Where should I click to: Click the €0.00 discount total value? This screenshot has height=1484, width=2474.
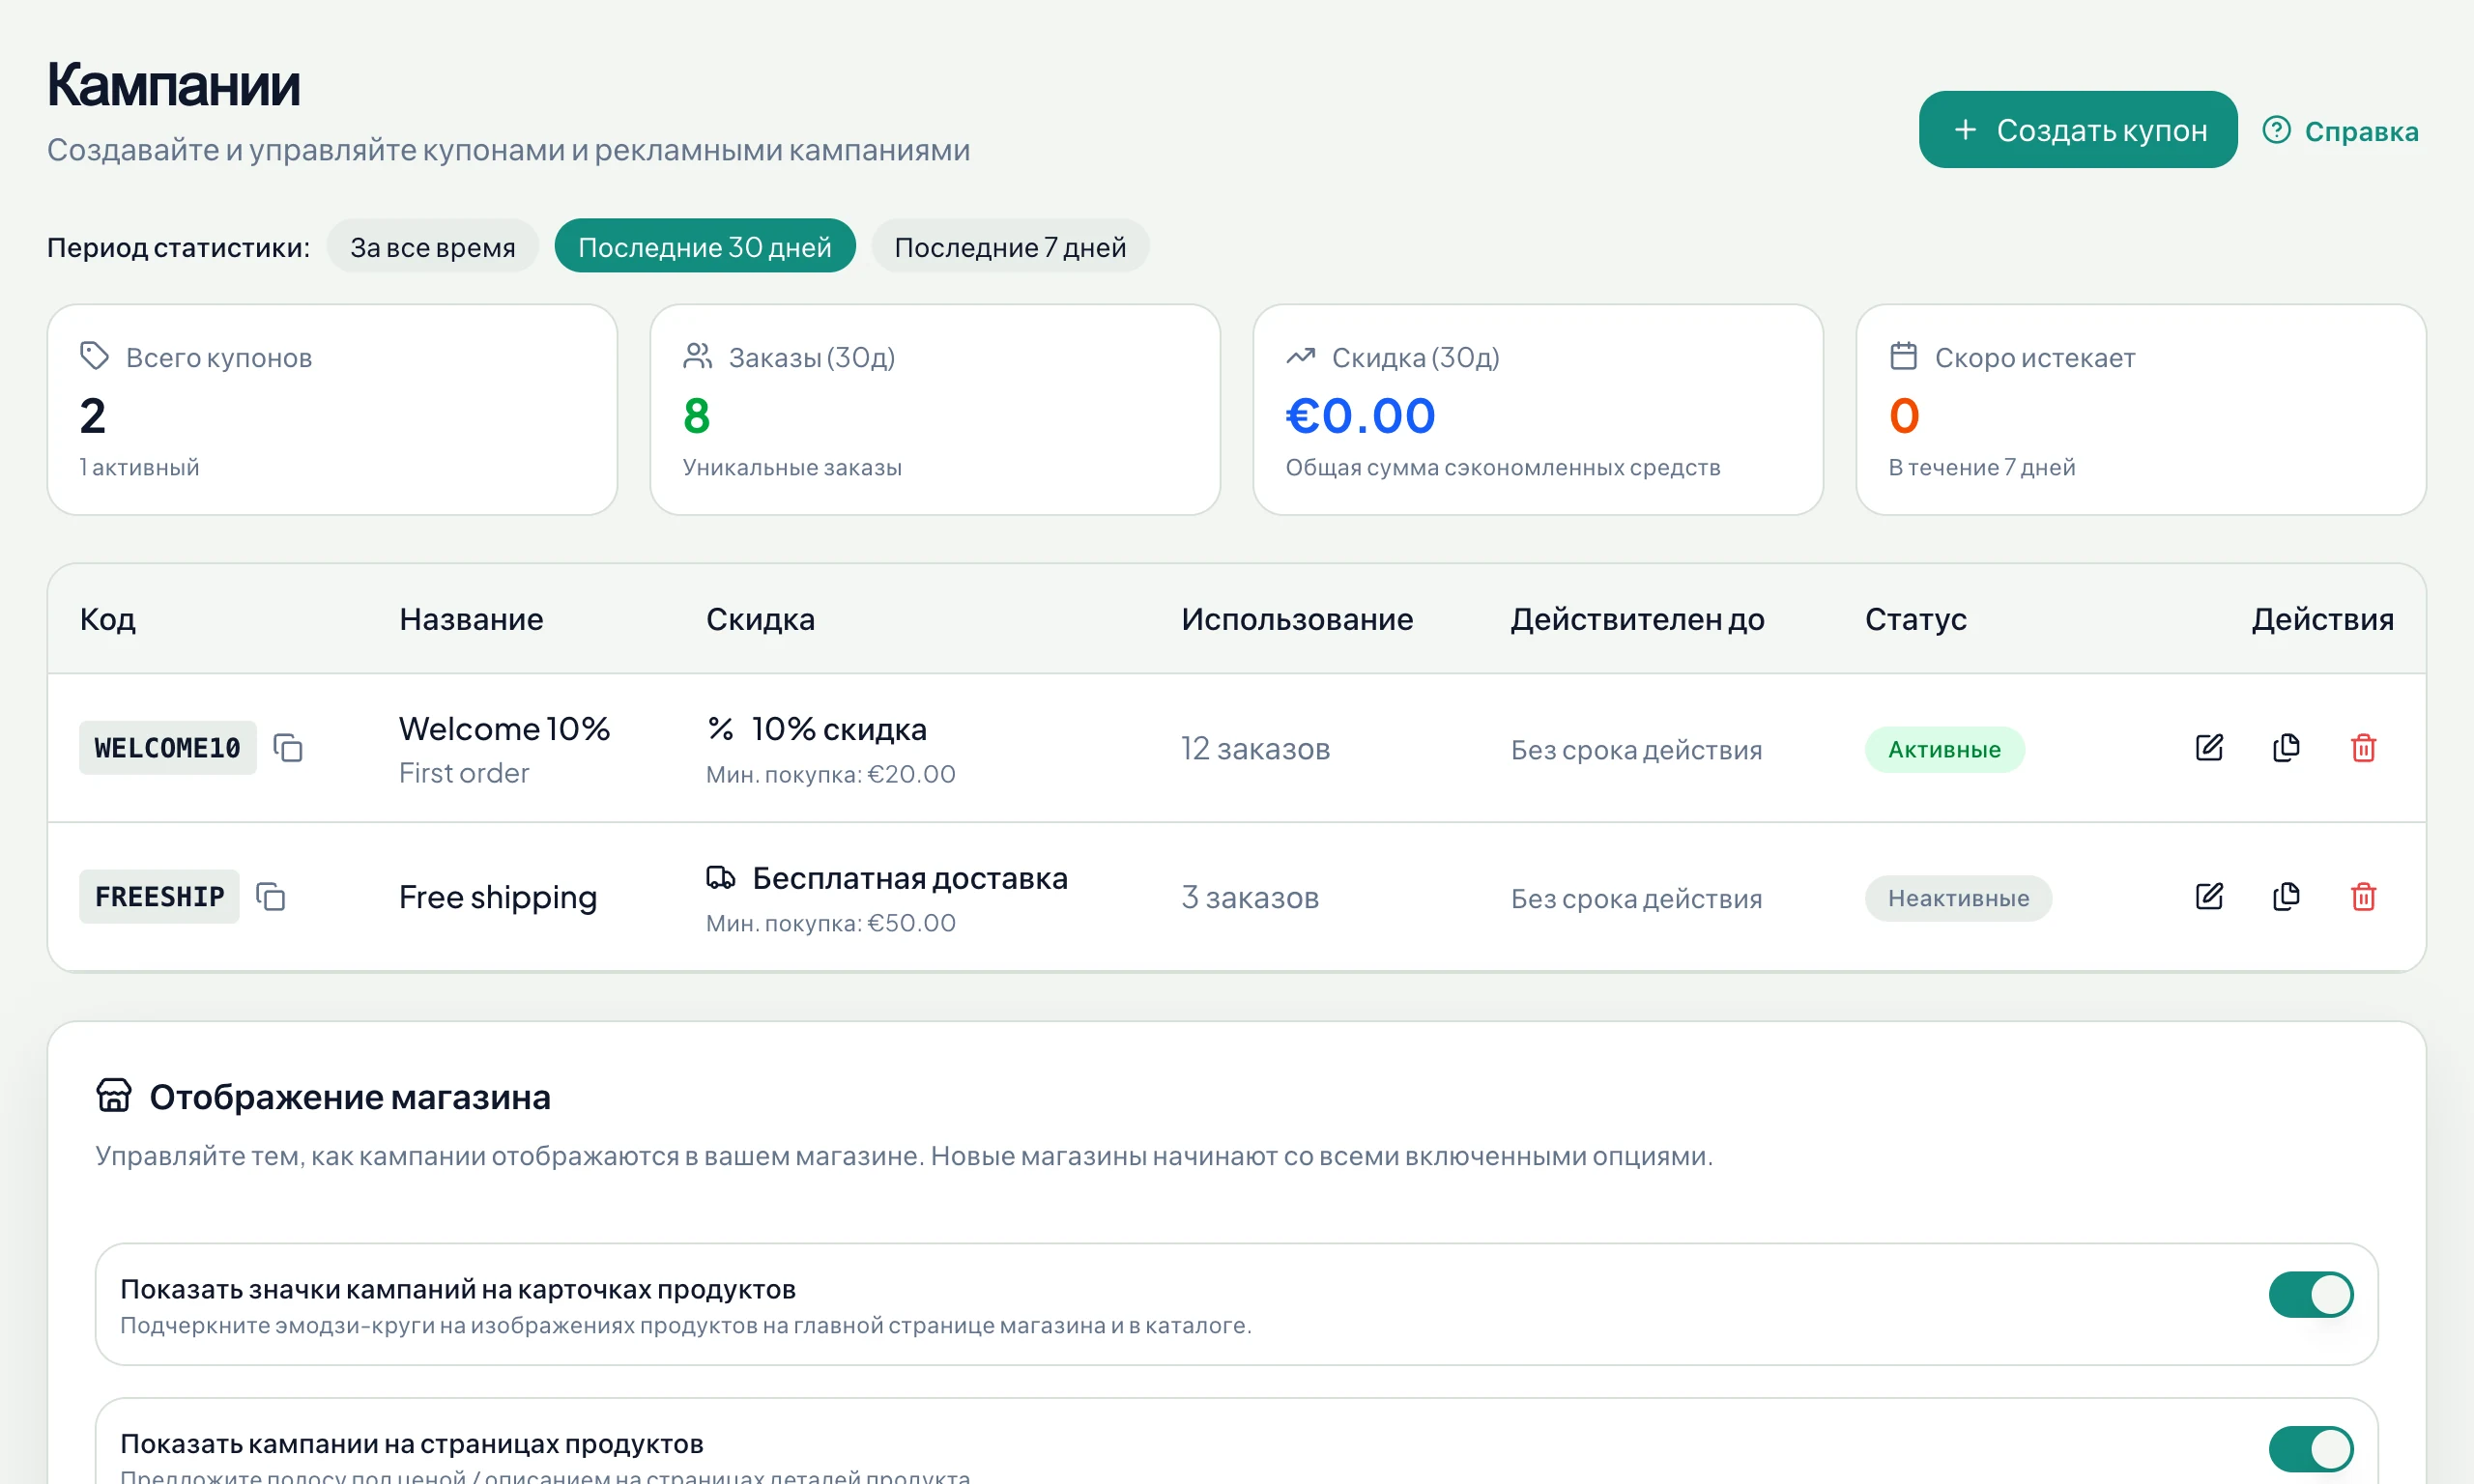1360,416
